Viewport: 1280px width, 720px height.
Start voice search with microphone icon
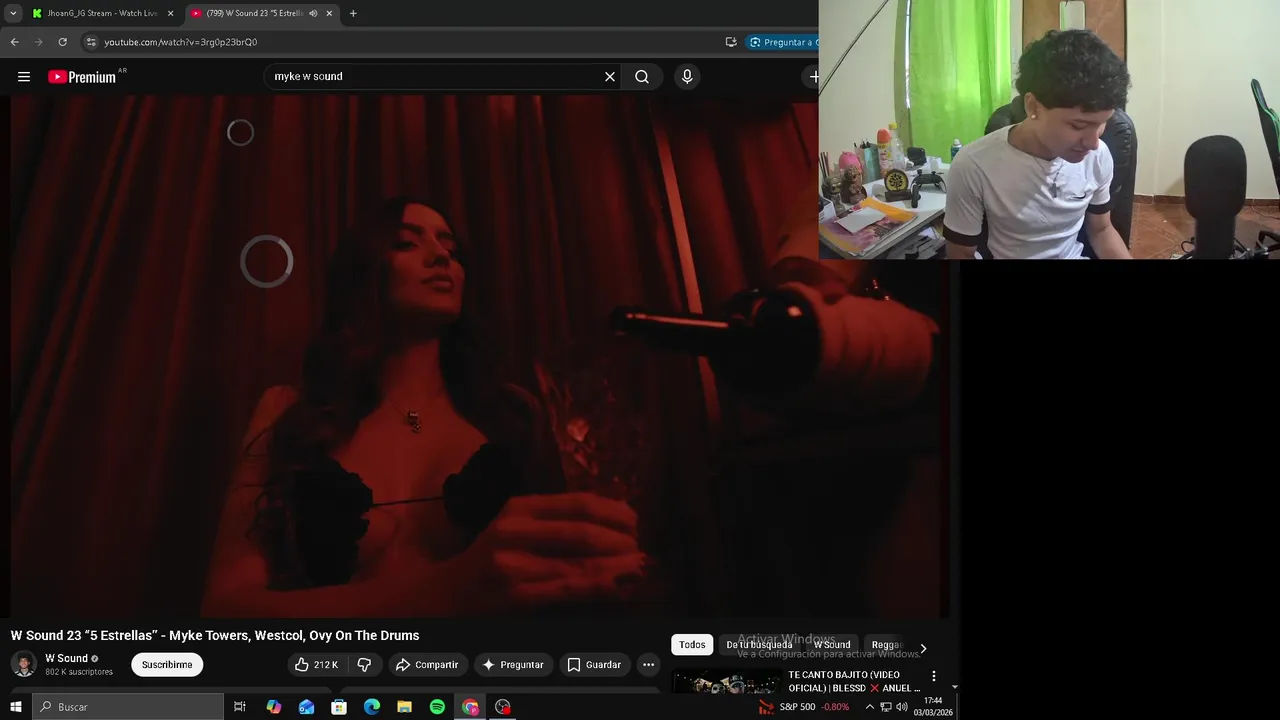[687, 77]
